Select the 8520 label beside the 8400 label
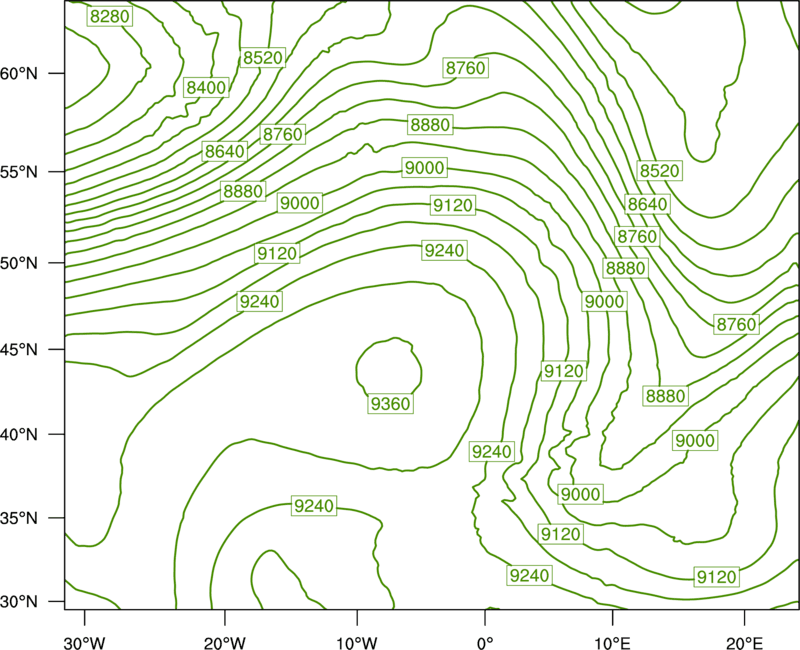Screen dimensions: 800x650 pyautogui.click(x=263, y=58)
